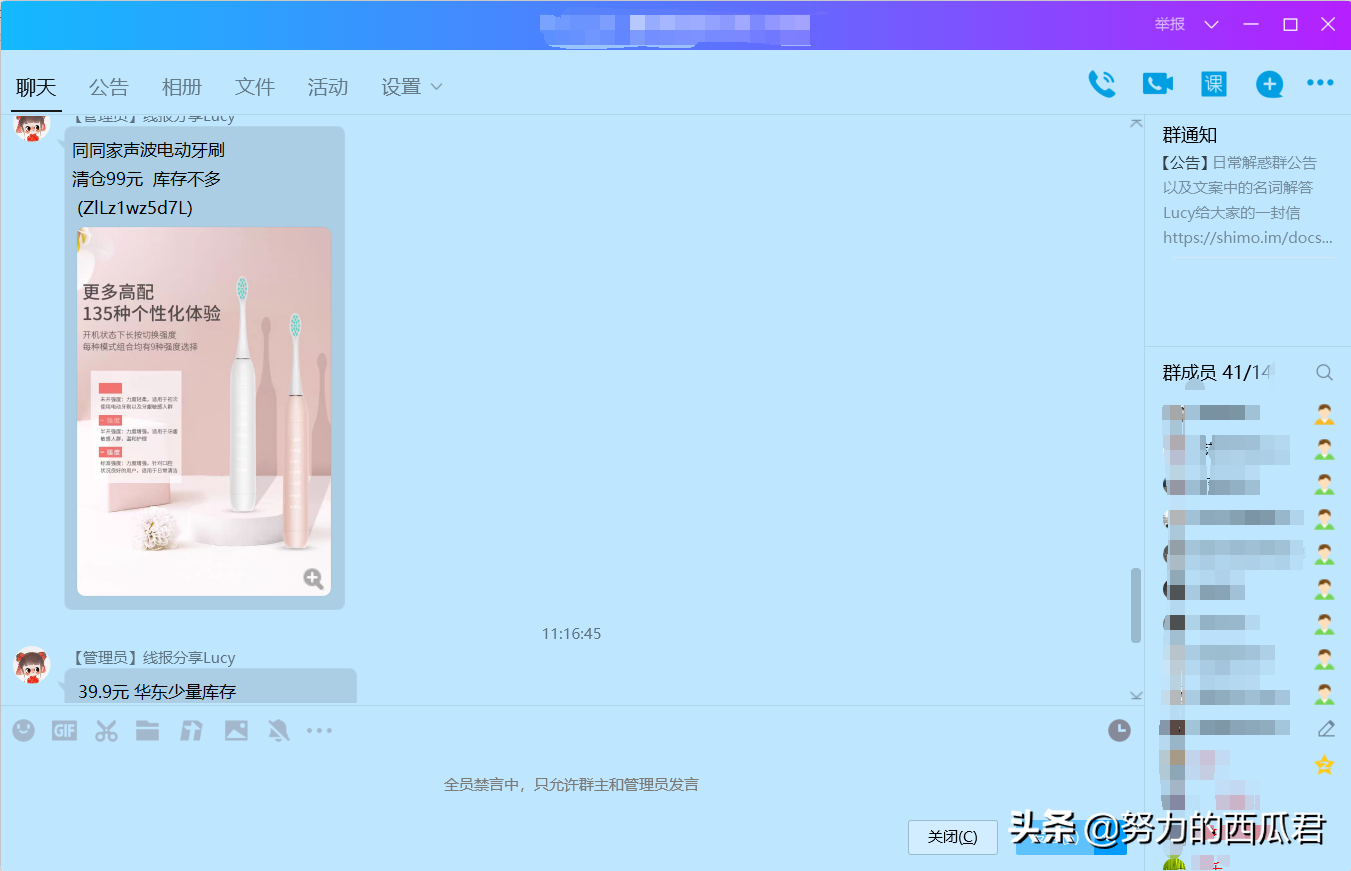This screenshot has width=1351, height=871.
Task: Open the 举报 dropdown arrow
Action: point(1210,23)
